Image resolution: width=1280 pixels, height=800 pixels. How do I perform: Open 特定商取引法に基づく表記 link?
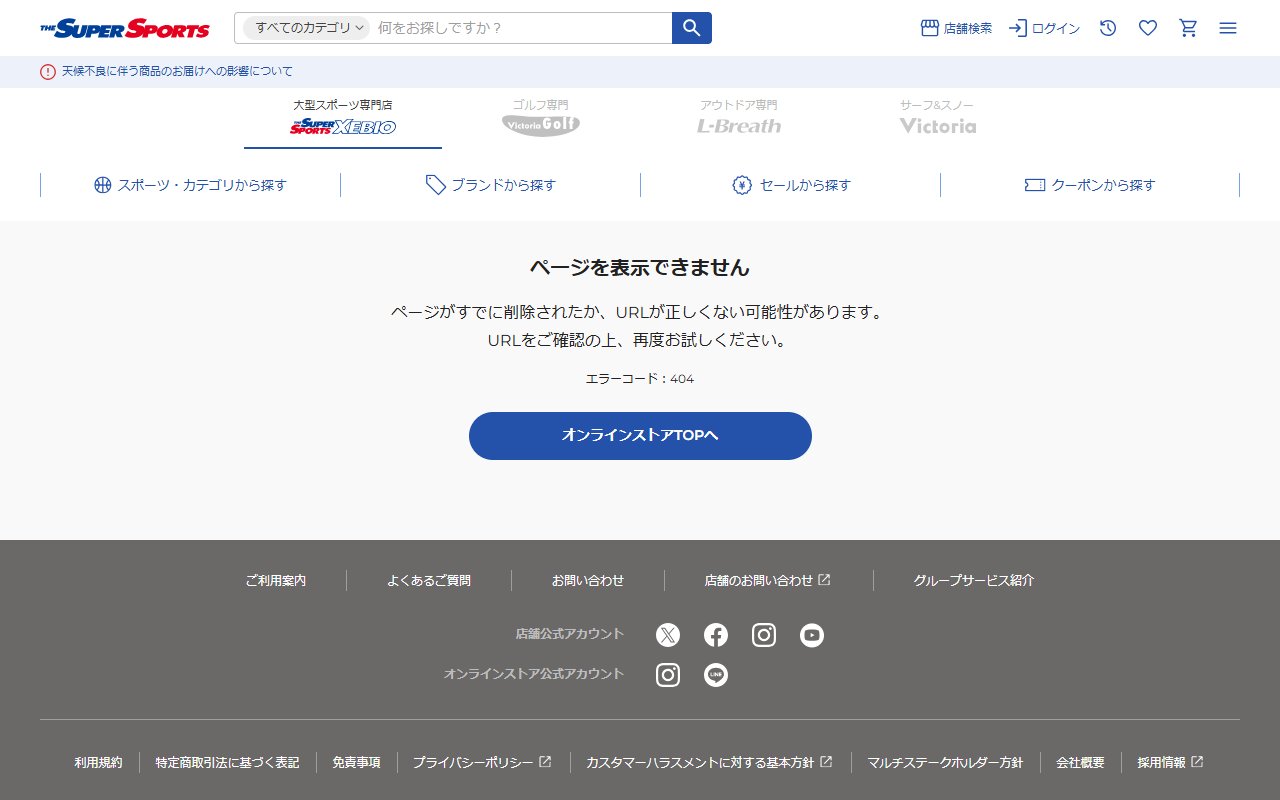pos(227,762)
